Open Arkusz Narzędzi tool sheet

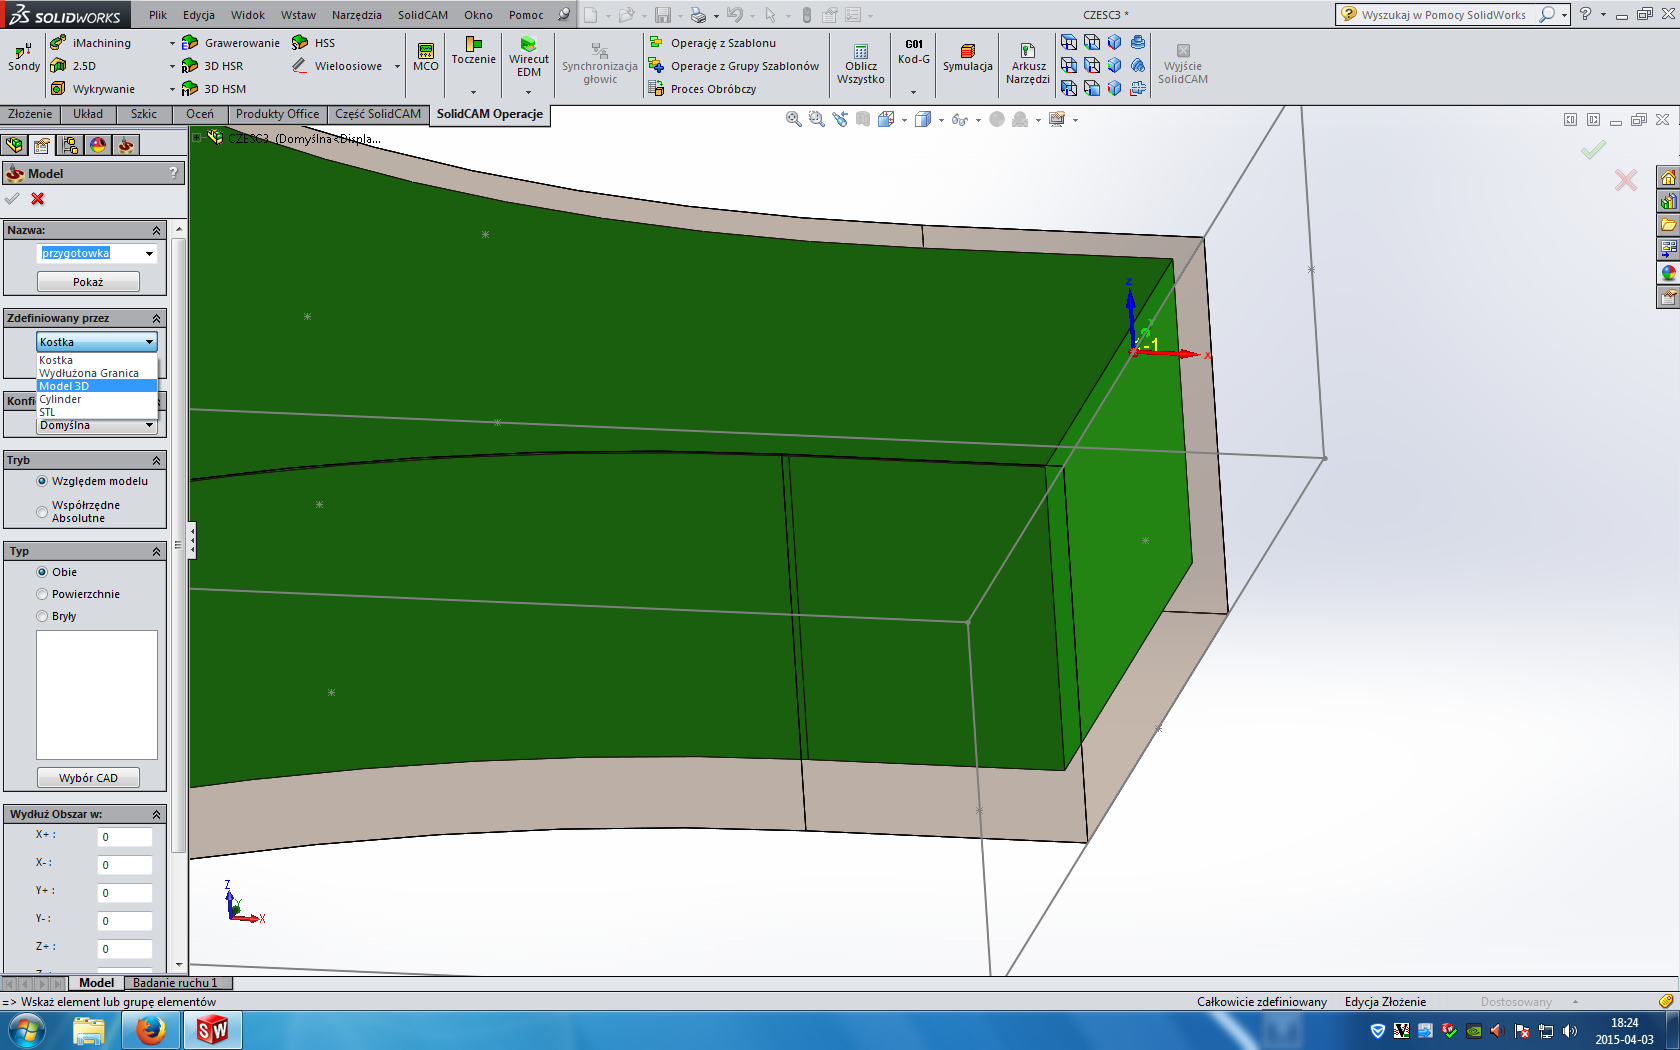click(x=1028, y=64)
